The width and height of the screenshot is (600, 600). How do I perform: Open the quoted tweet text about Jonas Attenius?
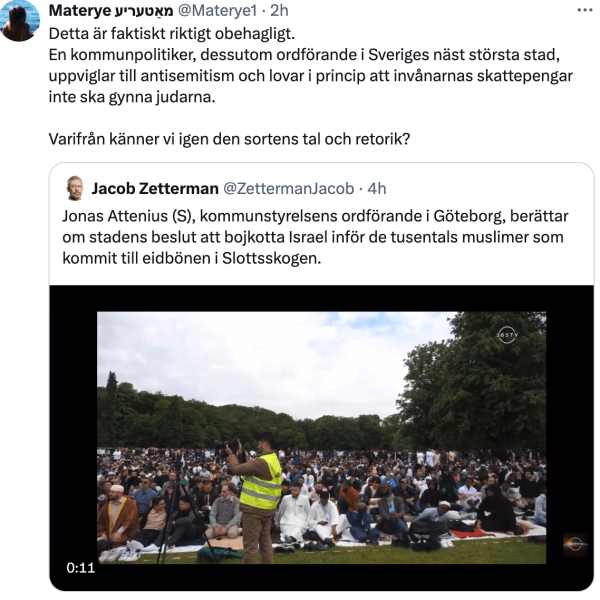pyautogui.click(x=315, y=237)
